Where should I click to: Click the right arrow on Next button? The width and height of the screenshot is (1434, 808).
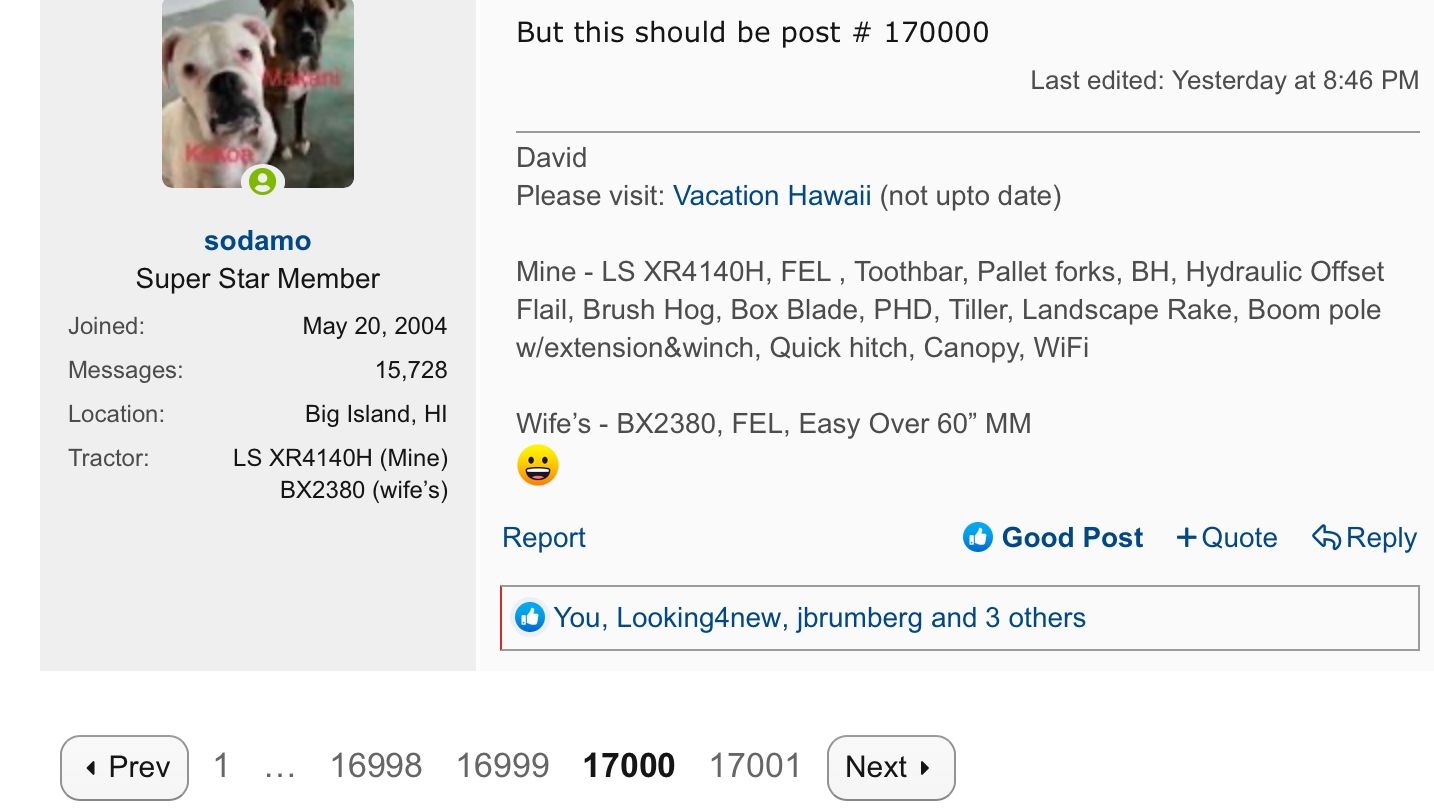tap(925, 768)
